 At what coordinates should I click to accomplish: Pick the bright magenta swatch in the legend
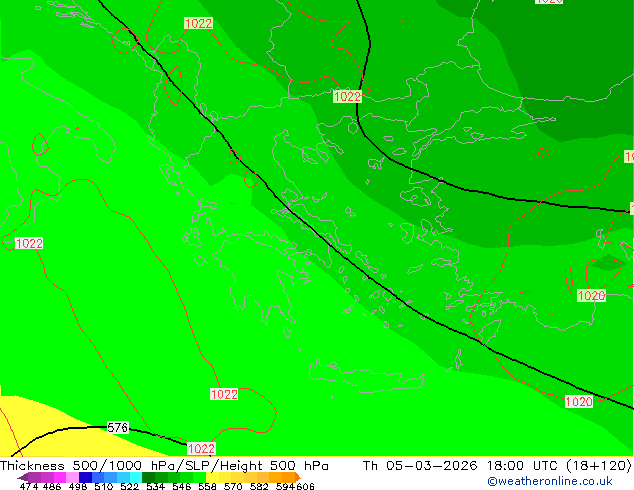(x=60, y=477)
